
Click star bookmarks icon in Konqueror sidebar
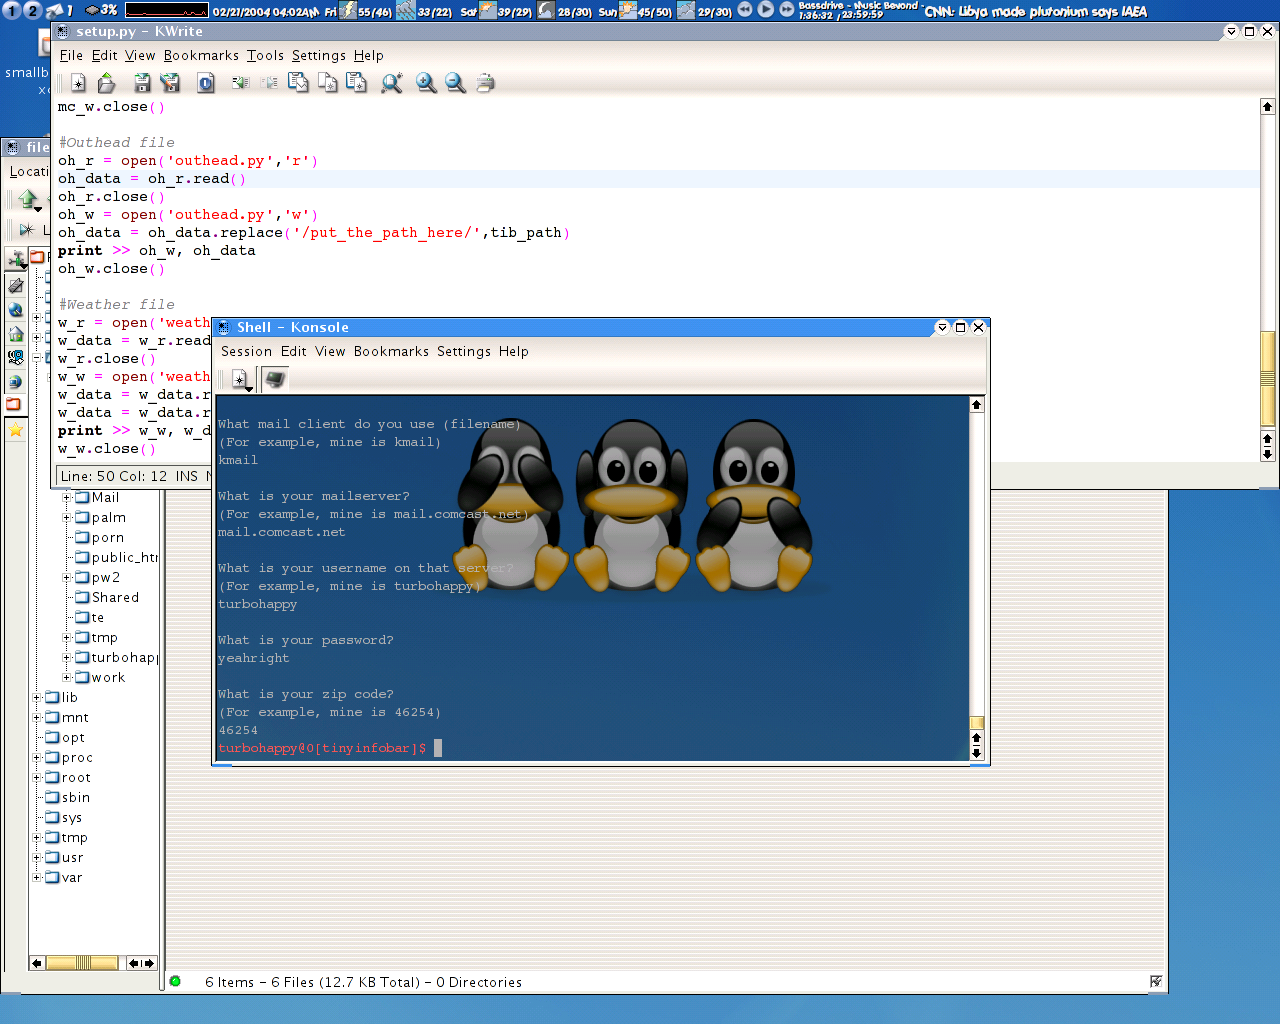click(16, 430)
